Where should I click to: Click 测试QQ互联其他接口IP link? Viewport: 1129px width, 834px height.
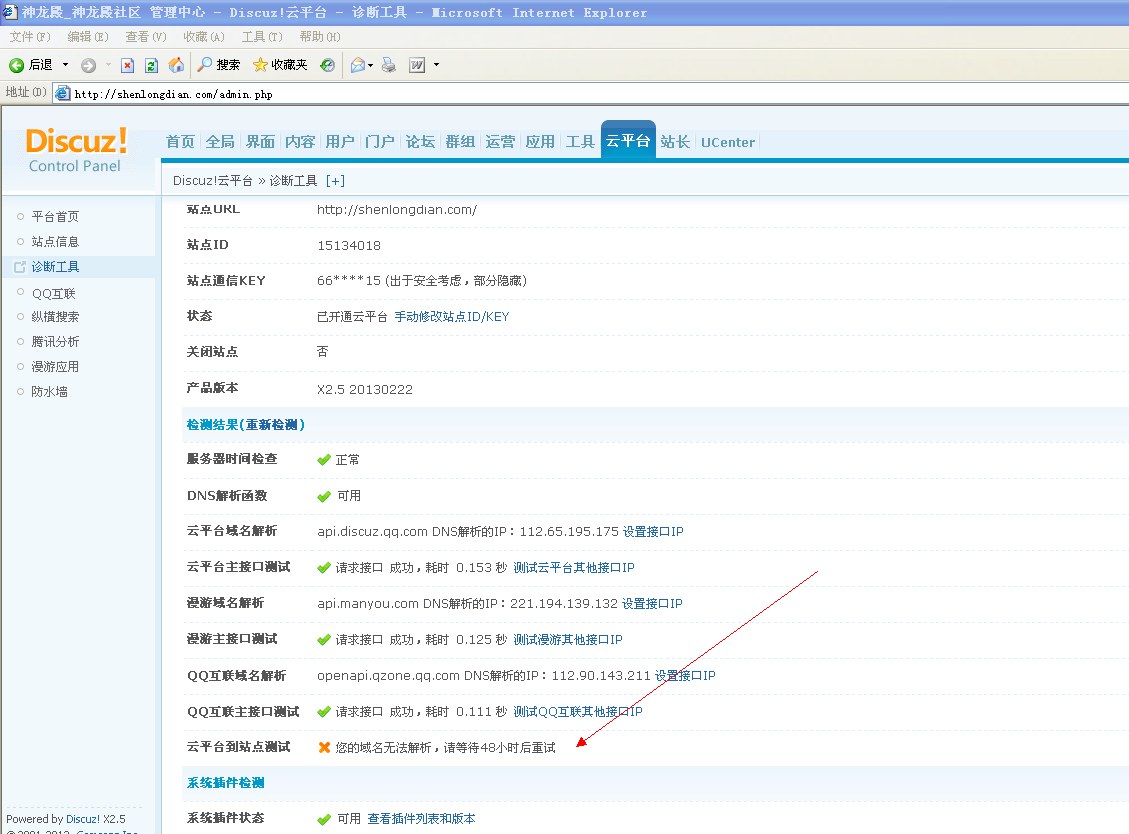point(577,712)
